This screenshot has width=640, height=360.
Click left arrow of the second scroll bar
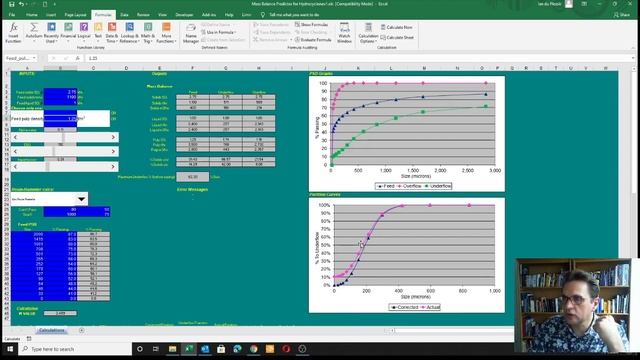coord(16,151)
